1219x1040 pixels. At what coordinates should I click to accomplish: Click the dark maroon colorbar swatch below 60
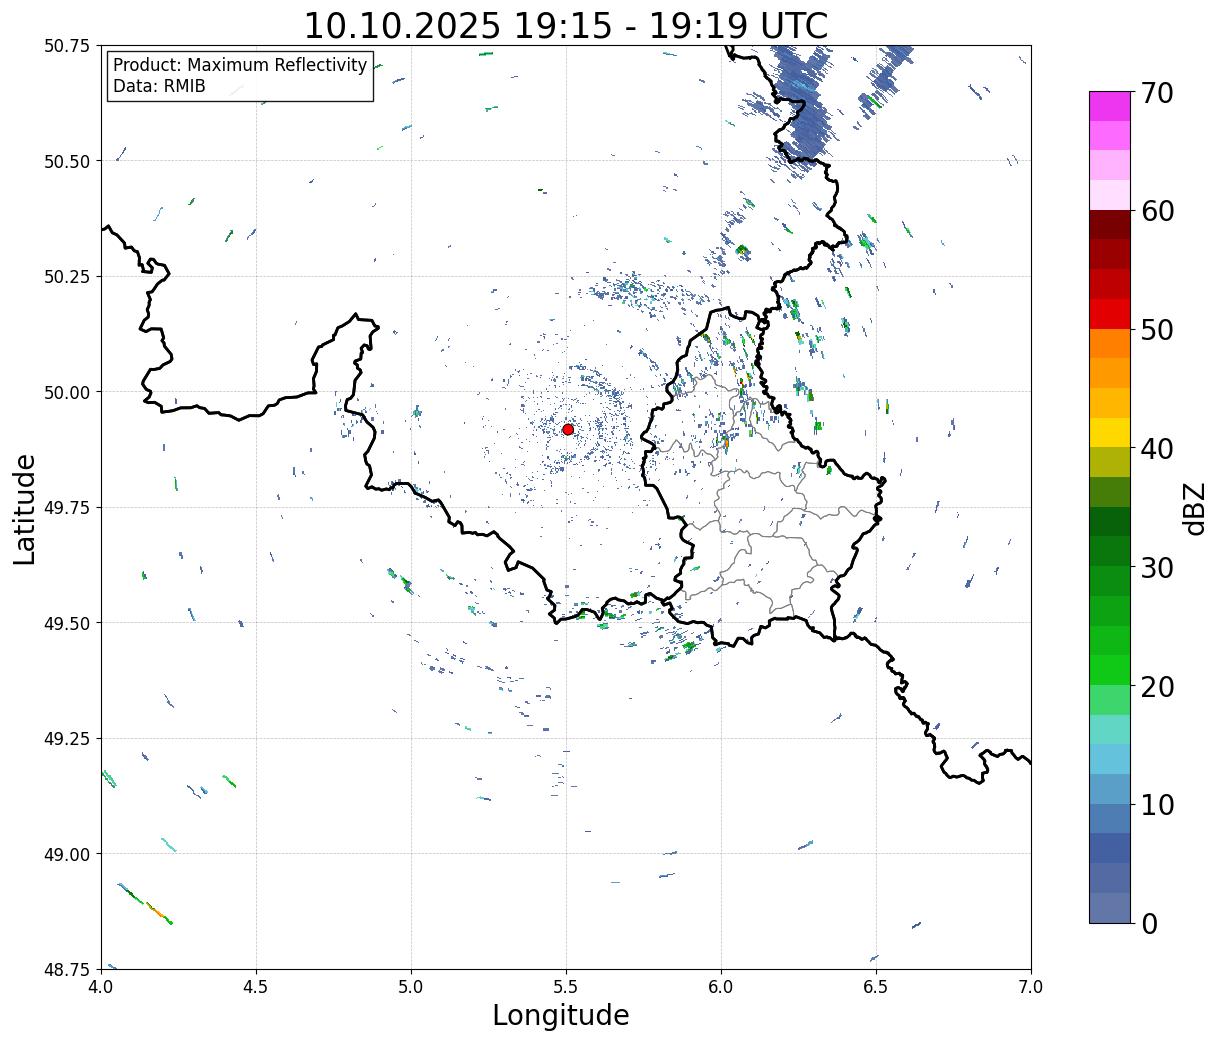click(x=1110, y=225)
